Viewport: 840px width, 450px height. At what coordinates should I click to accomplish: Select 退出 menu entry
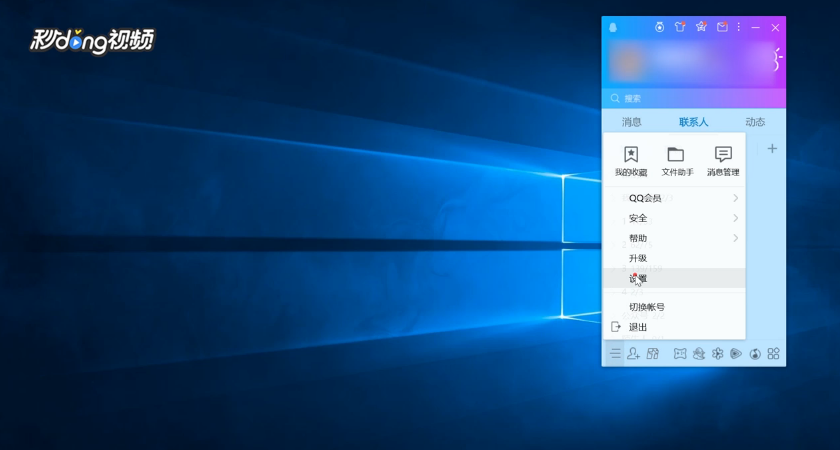(x=674, y=327)
